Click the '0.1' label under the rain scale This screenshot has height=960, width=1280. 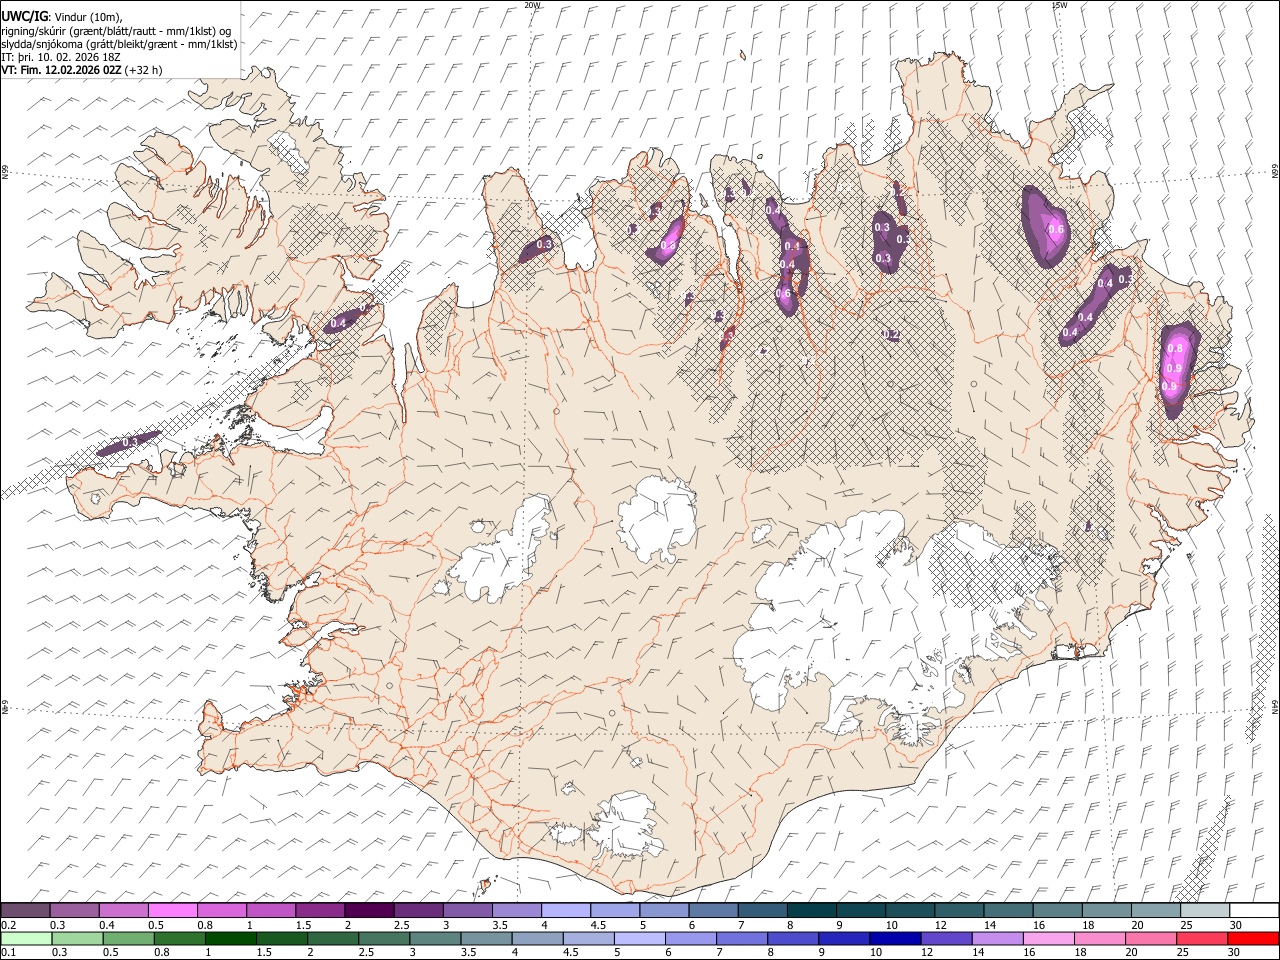[8, 952]
